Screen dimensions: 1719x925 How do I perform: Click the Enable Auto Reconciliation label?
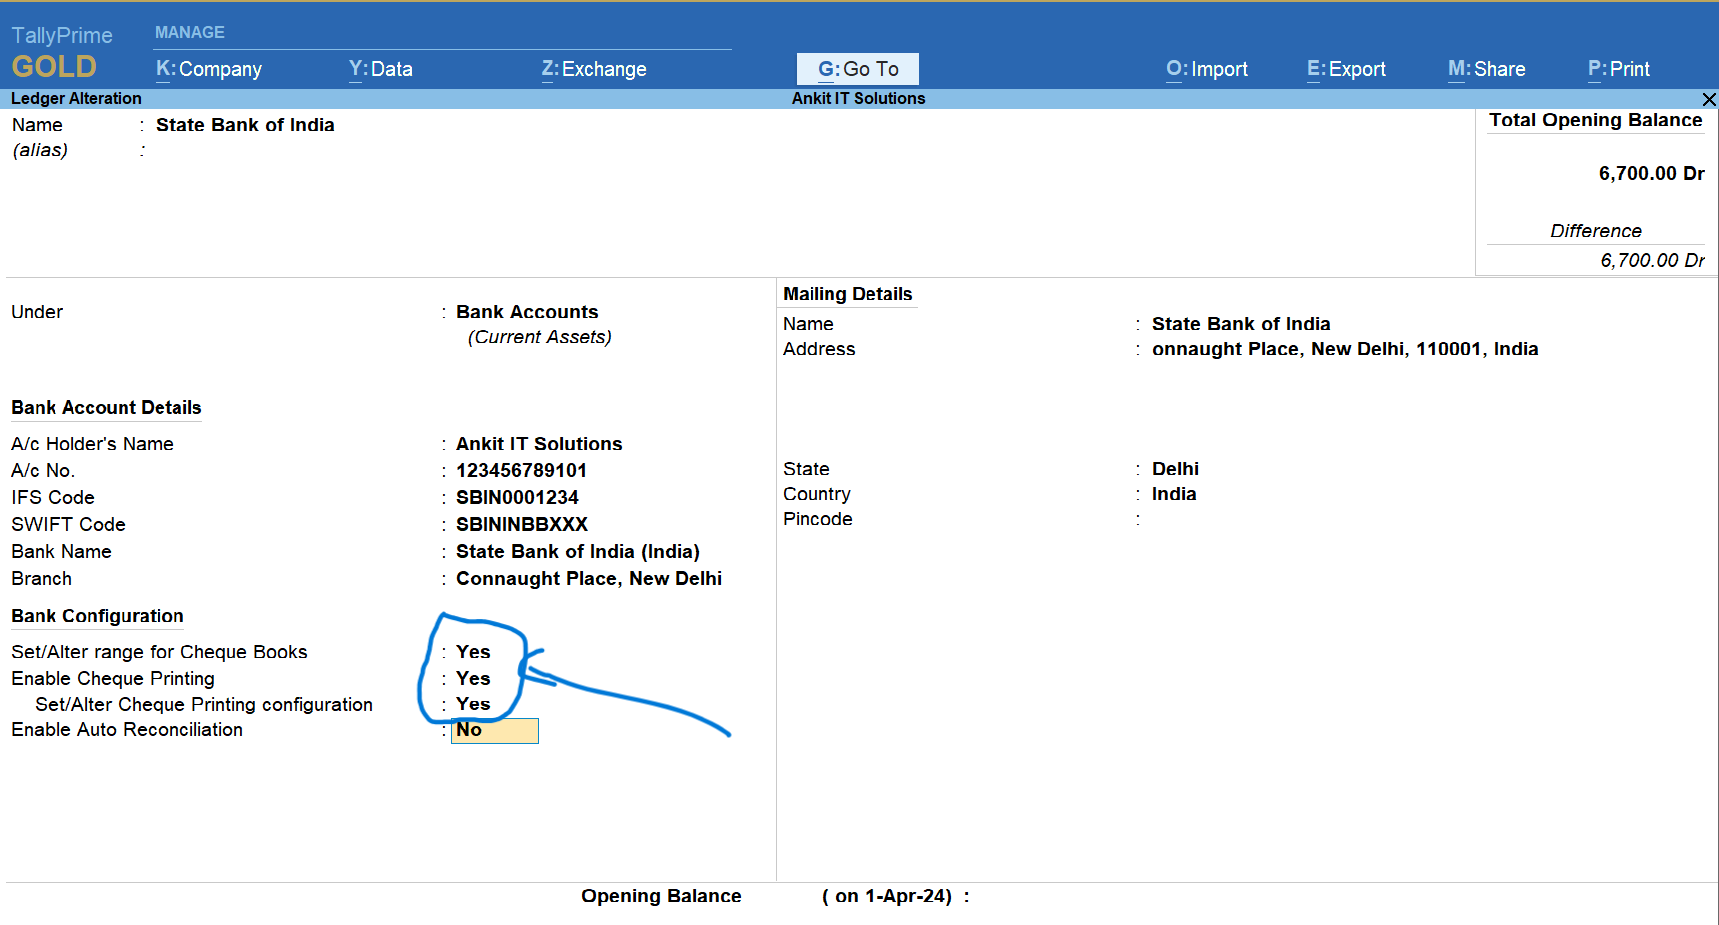pyautogui.click(x=127, y=730)
